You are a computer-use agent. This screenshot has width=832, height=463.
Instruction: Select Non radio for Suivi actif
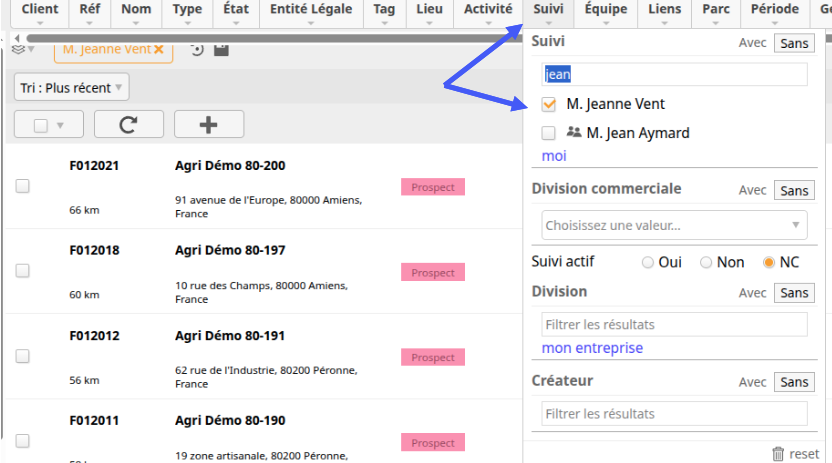coord(706,263)
